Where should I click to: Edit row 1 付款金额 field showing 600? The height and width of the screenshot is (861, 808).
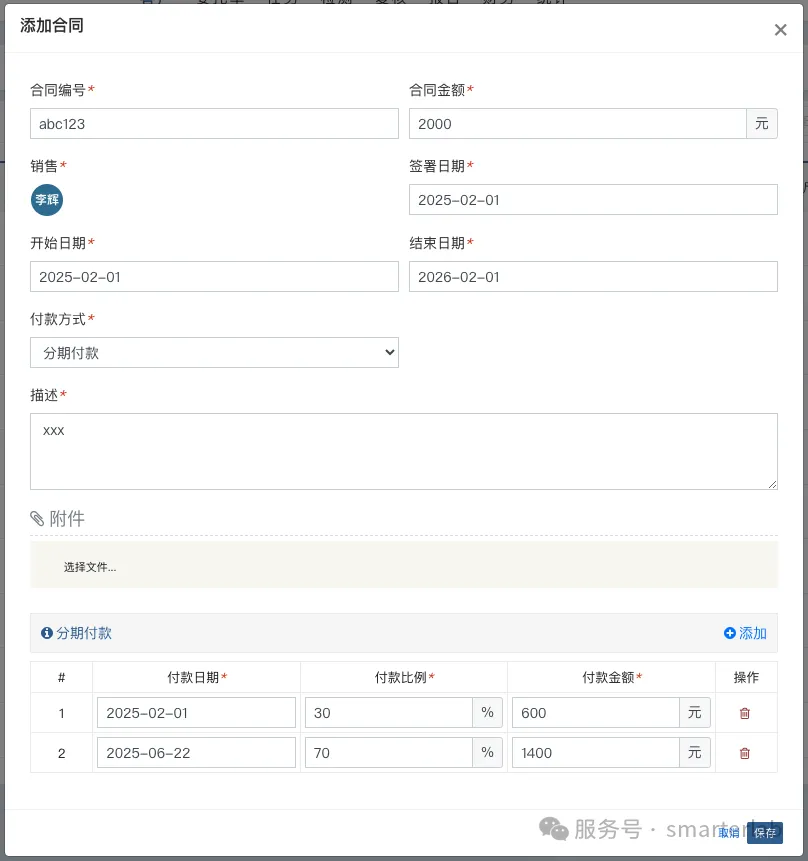tap(596, 713)
